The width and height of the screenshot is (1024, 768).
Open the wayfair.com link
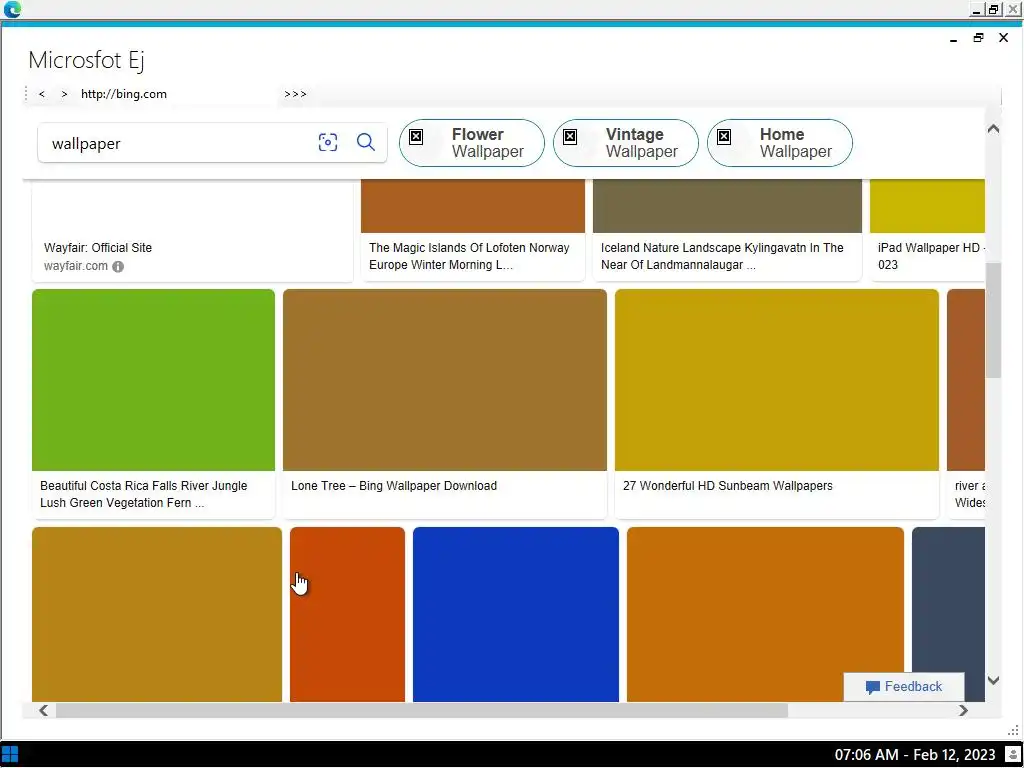point(76,266)
